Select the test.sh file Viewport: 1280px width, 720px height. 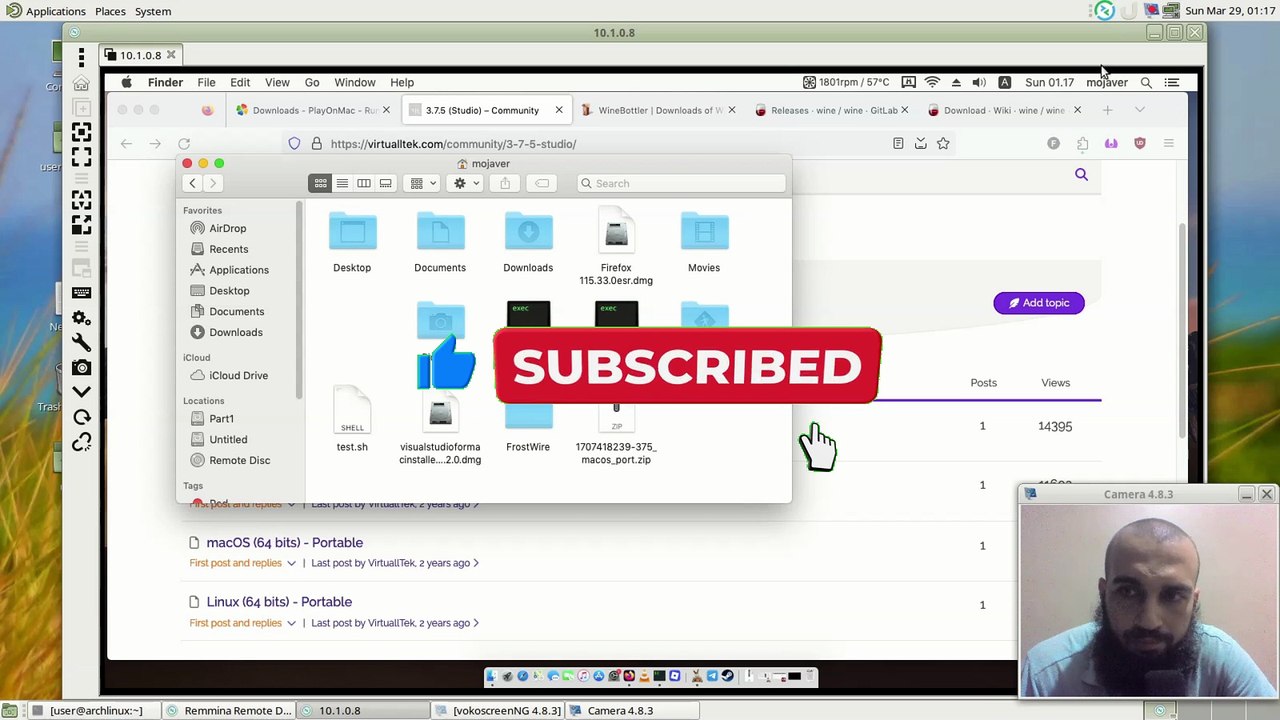(352, 420)
